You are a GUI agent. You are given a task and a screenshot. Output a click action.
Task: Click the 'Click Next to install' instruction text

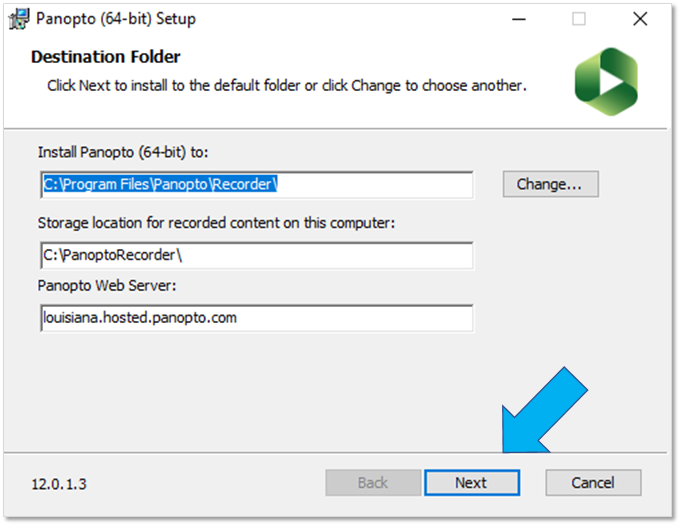(x=287, y=86)
